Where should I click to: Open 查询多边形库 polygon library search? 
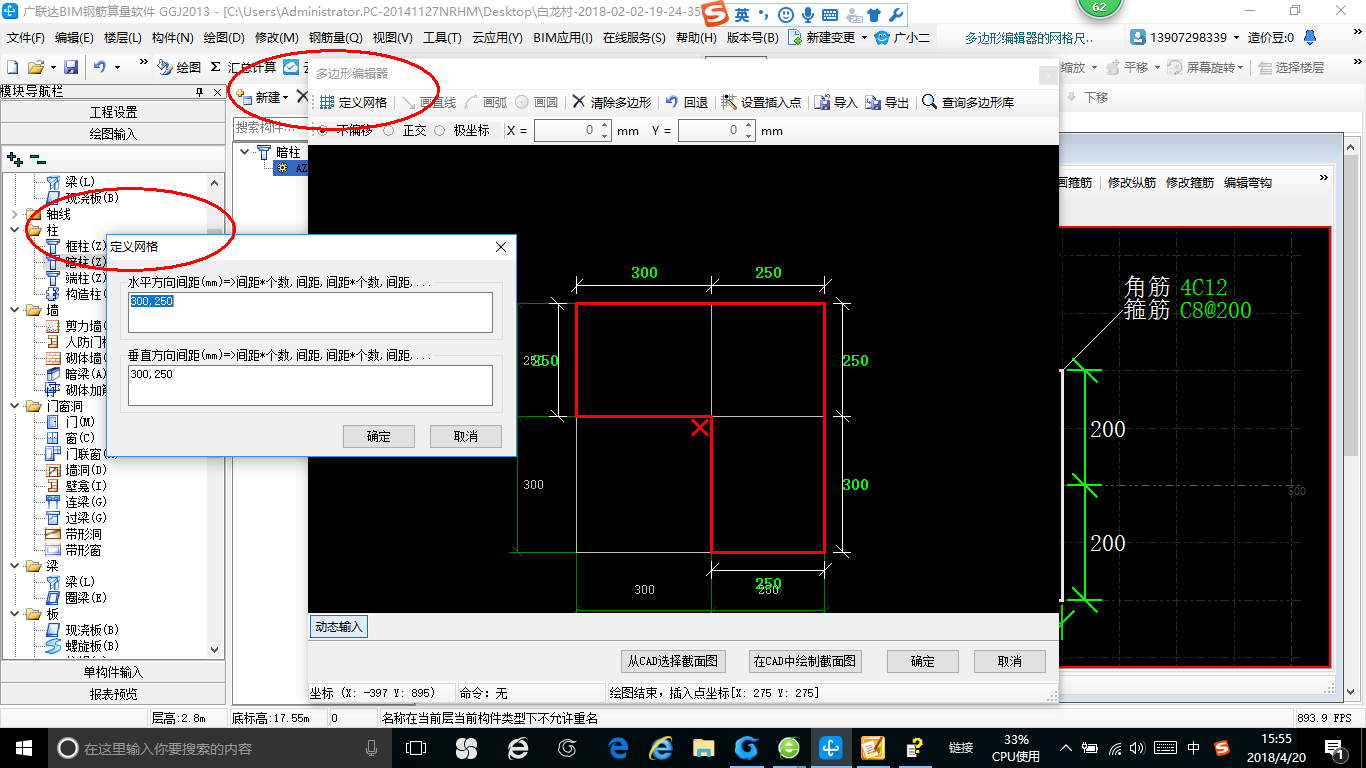click(x=968, y=102)
